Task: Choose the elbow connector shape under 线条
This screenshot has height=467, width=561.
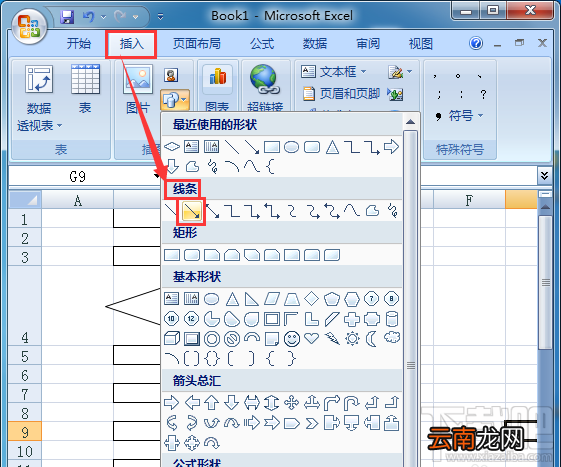Action: coord(232,211)
